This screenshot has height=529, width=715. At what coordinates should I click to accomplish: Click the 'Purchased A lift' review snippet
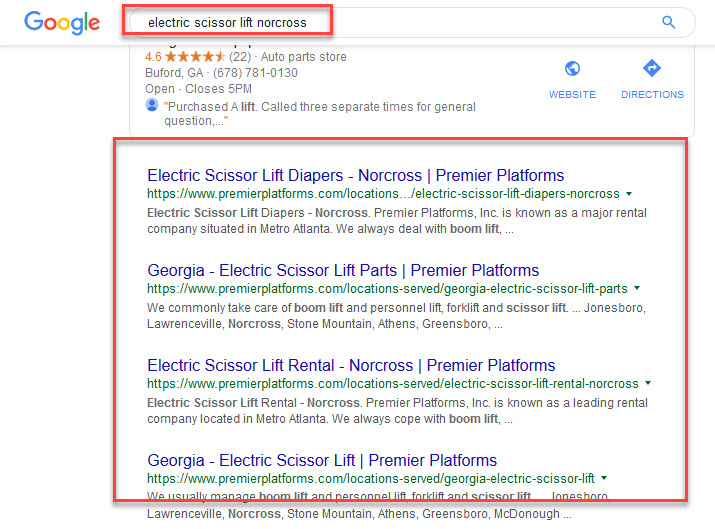point(320,114)
